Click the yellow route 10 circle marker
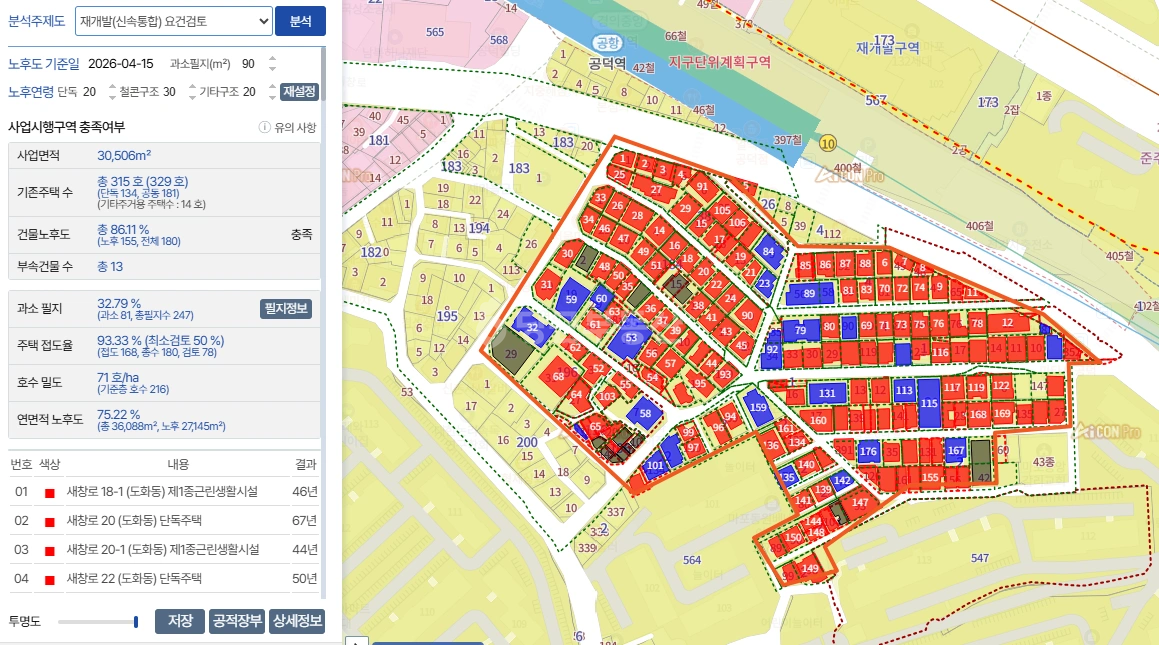The width and height of the screenshot is (1159, 645). pos(828,143)
